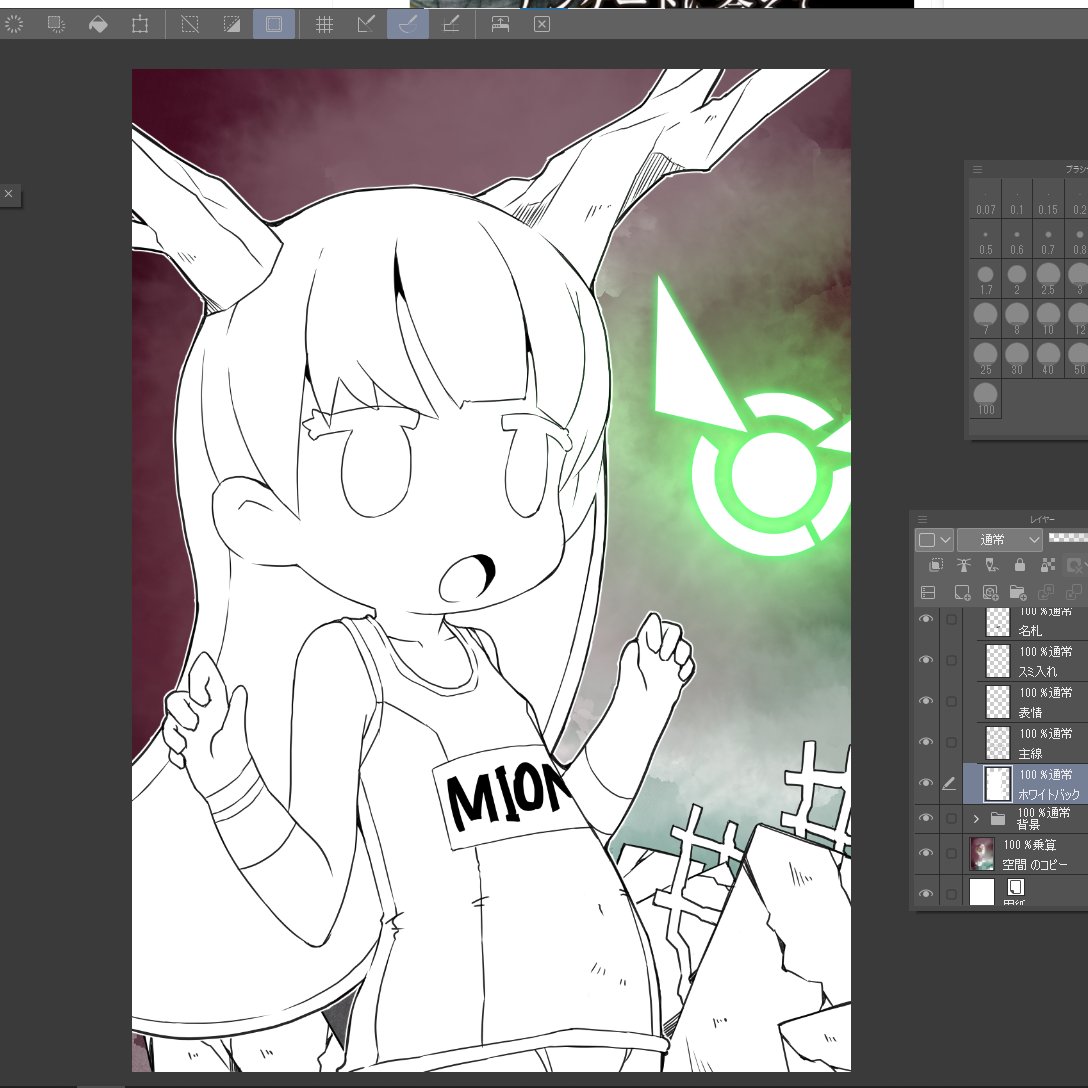Viewport: 1088px width, 1088px height.
Task: Create a New Vector Layer icon
Action: [x=990, y=593]
